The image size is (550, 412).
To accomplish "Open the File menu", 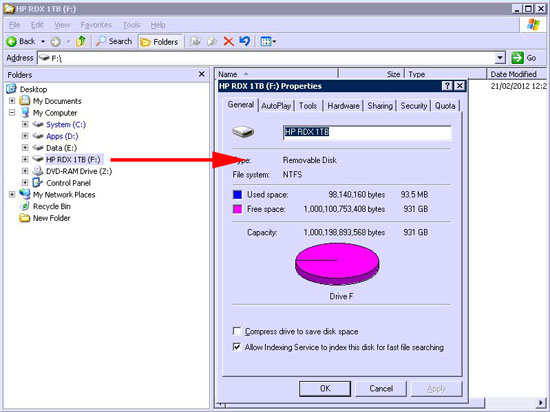I will pos(14,25).
